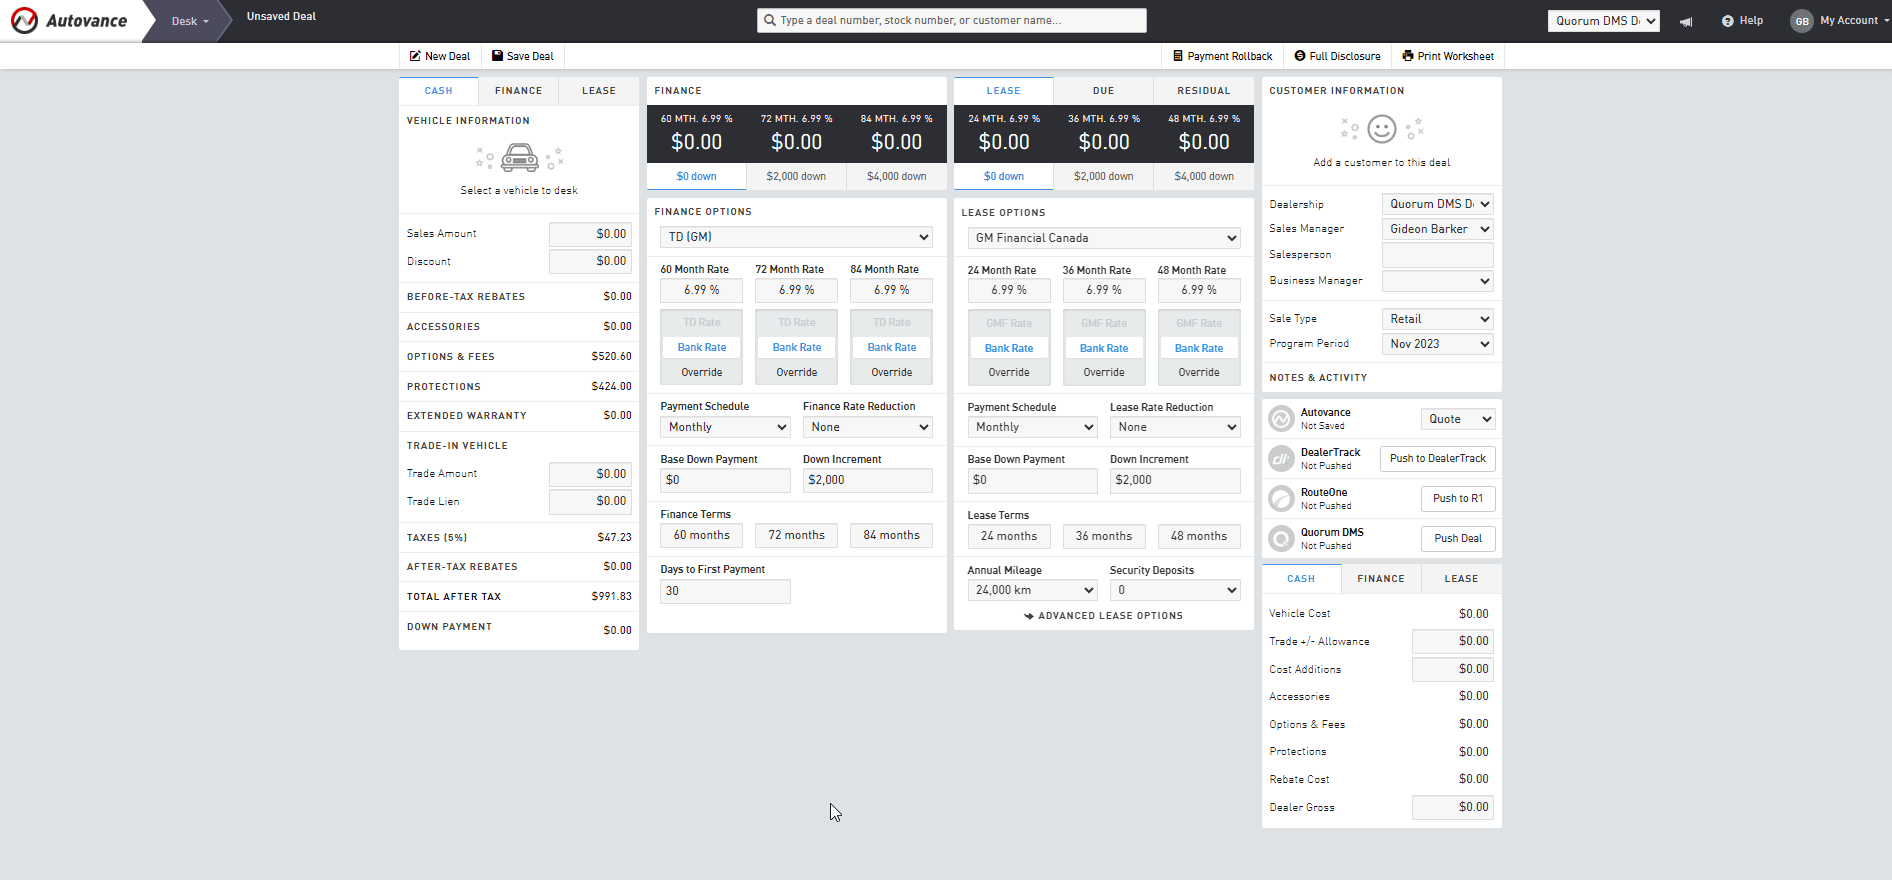Click the New Deal pencil icon

pyautogui.click(x=415, y=56)
